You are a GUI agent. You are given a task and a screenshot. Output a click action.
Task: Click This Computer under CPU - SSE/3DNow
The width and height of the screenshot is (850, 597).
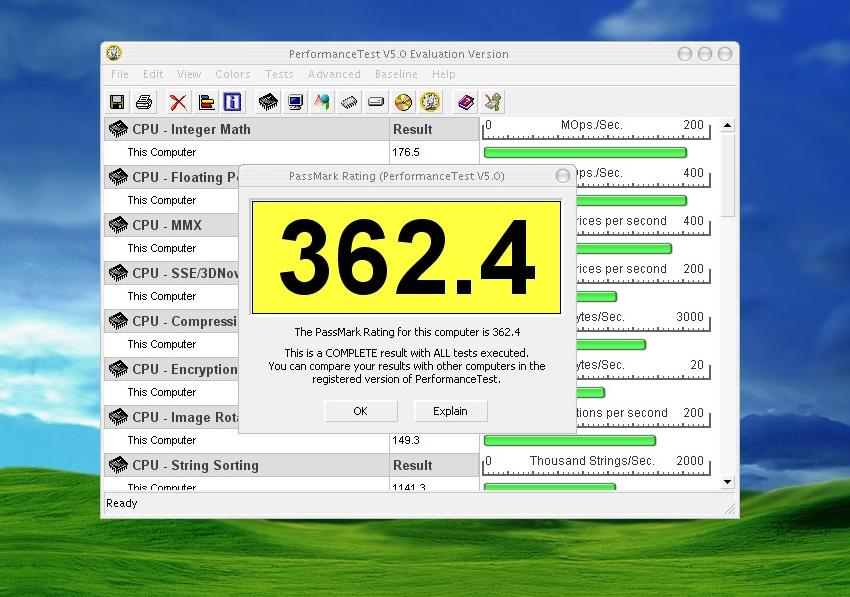tap(162, 296)
